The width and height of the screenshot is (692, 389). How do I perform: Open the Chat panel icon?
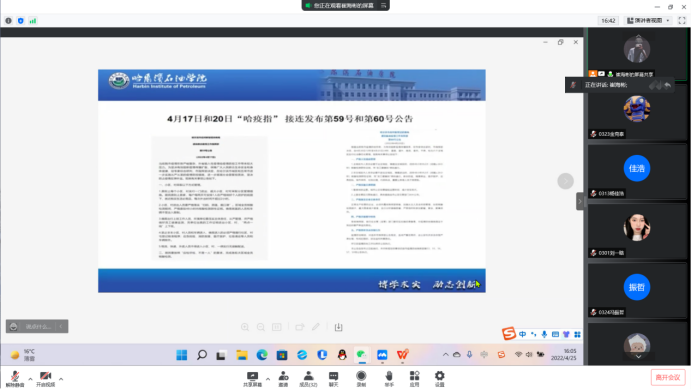[333, 379]
